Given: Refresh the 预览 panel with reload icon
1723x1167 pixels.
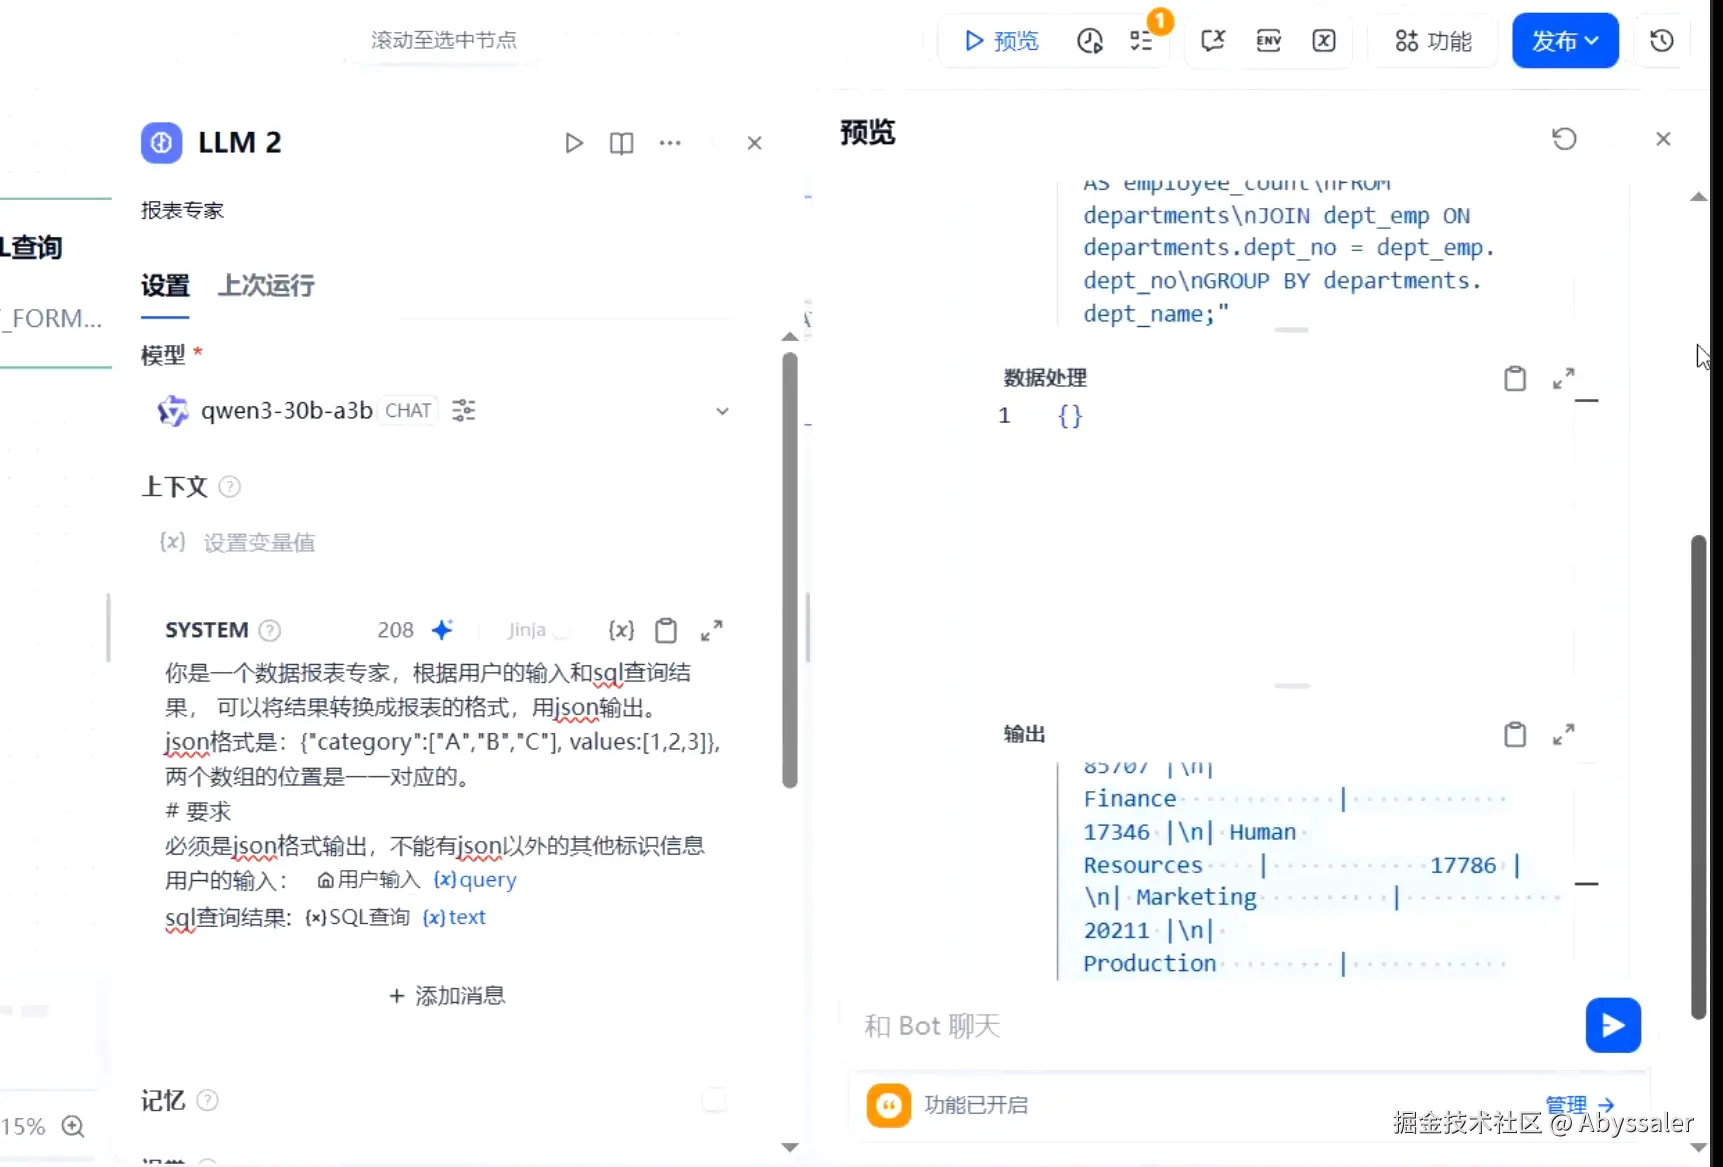Looking at the screenshot, I should 1564,139.
